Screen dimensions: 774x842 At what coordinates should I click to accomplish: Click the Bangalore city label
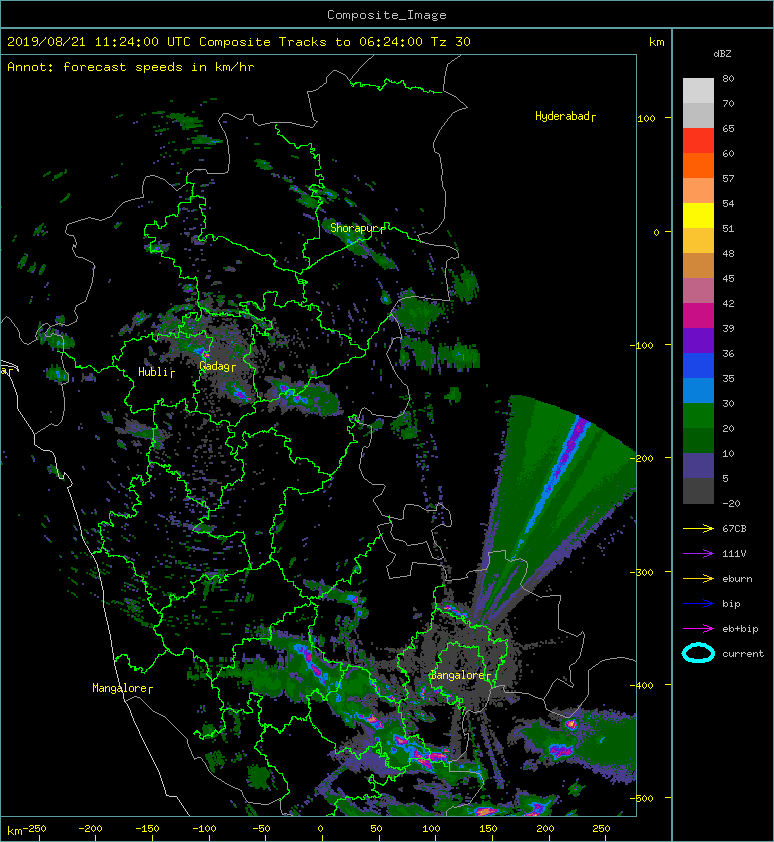click(x=457, y=675)
